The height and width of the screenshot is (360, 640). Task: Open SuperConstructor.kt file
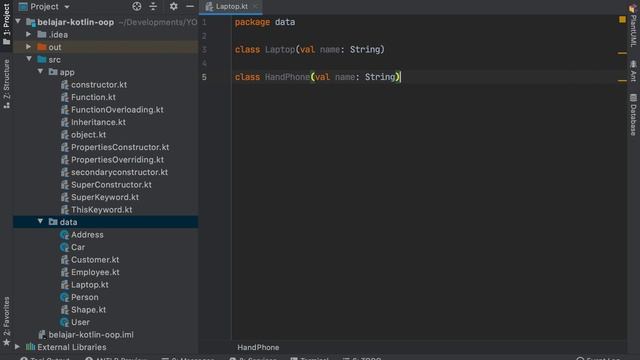[111, 184]
